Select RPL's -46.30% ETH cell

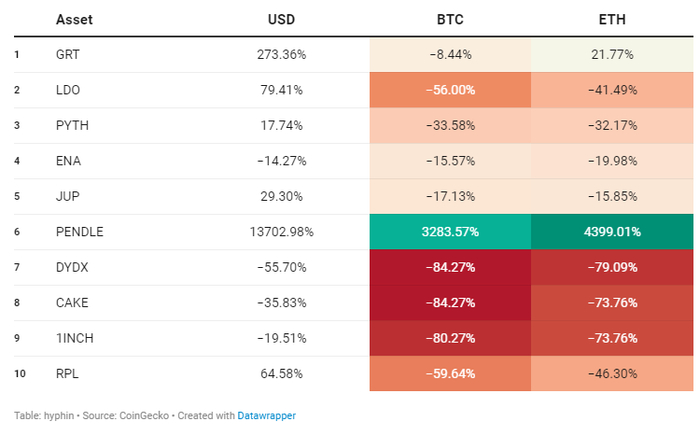(612, 374)
